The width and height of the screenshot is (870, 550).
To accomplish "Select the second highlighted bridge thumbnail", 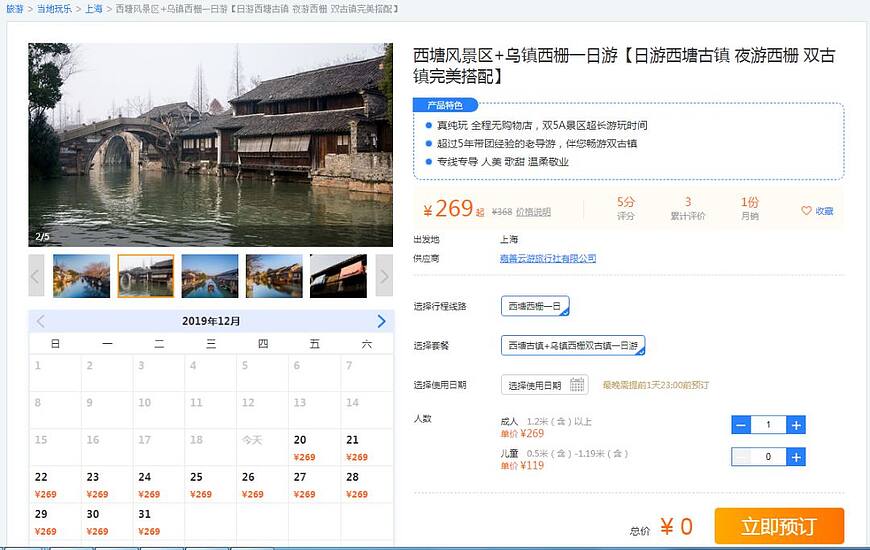I will 146,276.
